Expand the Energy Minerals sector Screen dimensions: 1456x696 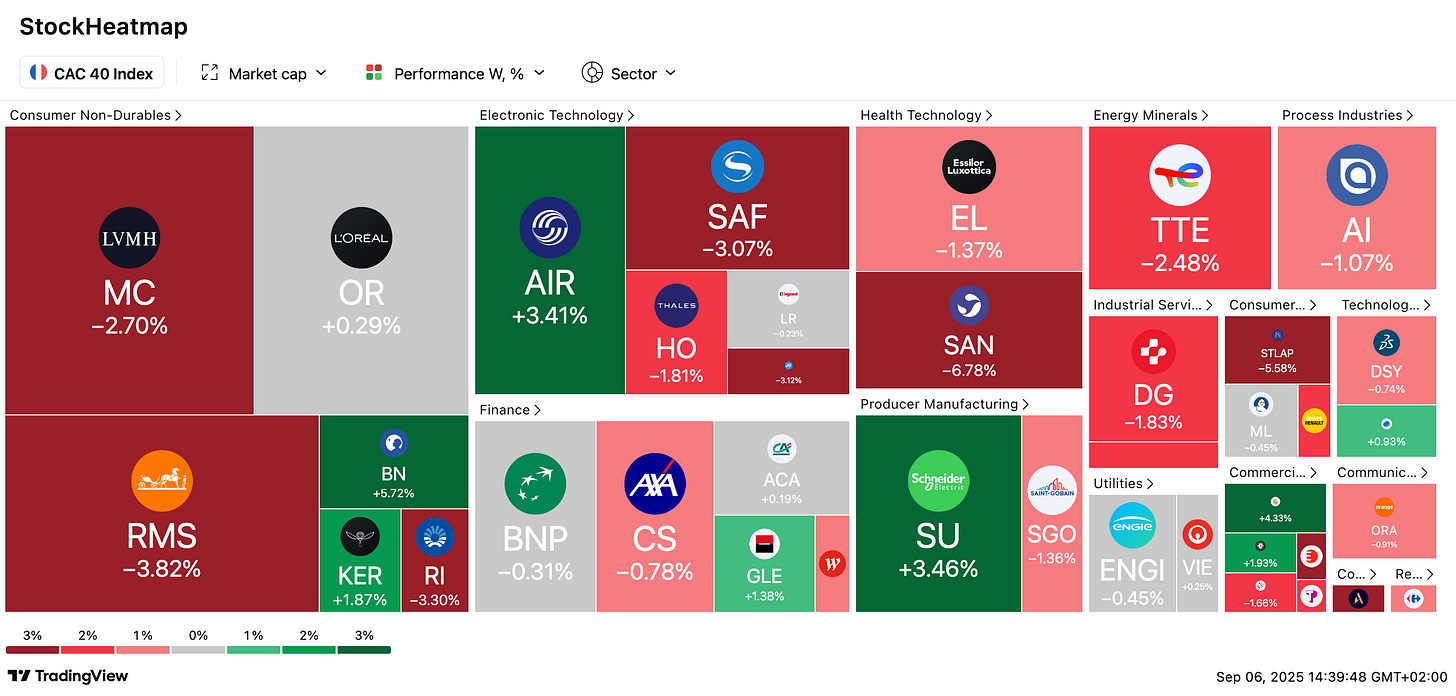point(1151,115)
